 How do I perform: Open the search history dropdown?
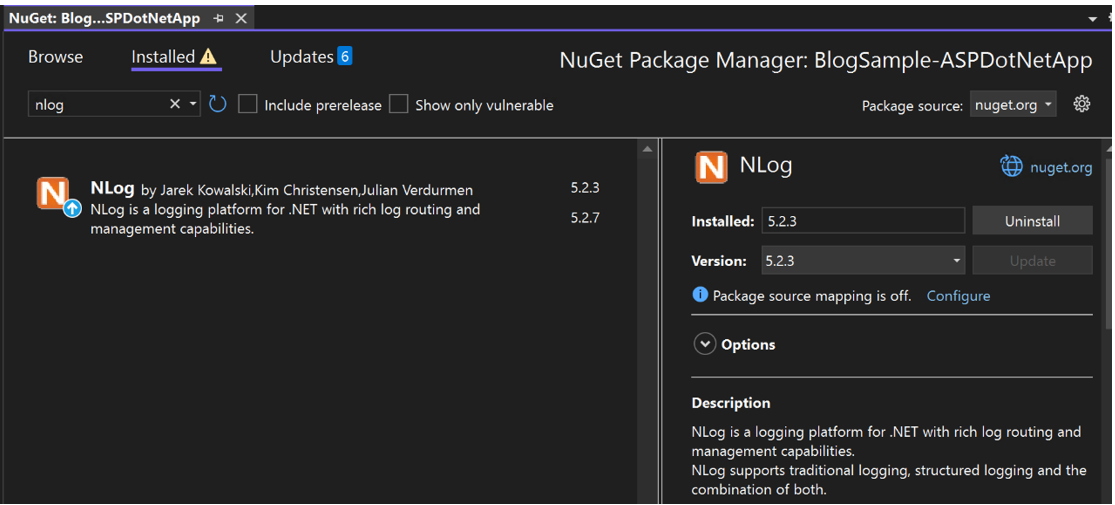[193, 105]
